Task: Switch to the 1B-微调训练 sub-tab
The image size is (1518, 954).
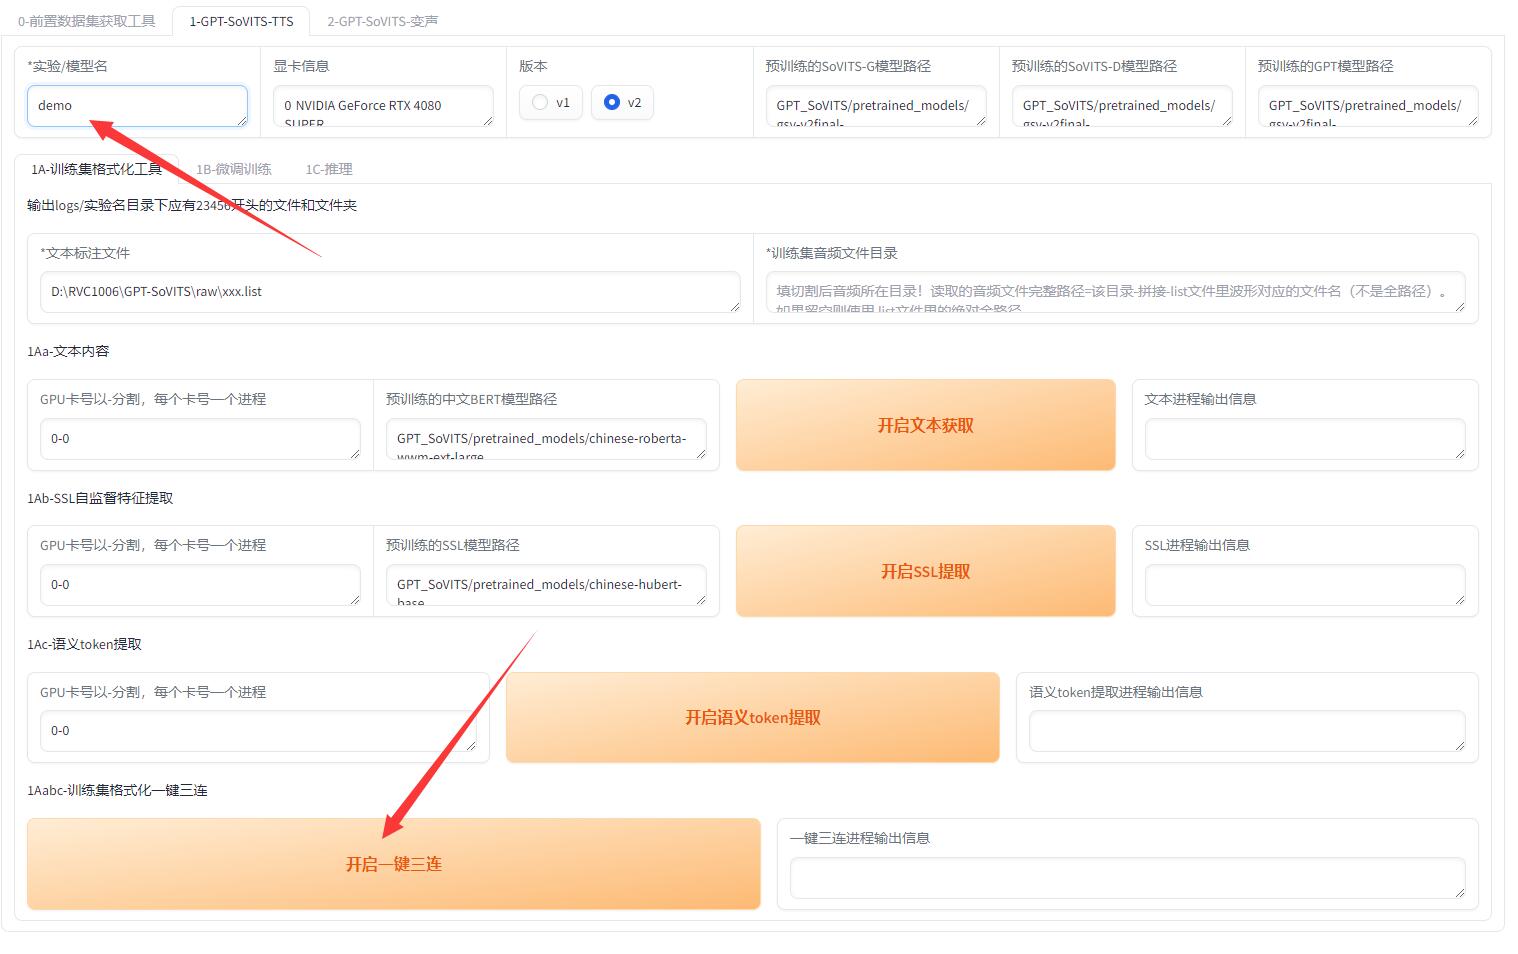Action: tap(233, 169)
